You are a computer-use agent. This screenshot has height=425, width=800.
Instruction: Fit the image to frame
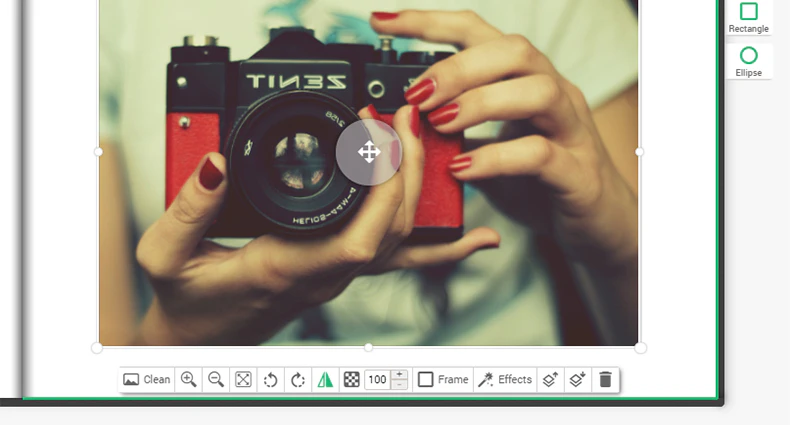[243, 380]
